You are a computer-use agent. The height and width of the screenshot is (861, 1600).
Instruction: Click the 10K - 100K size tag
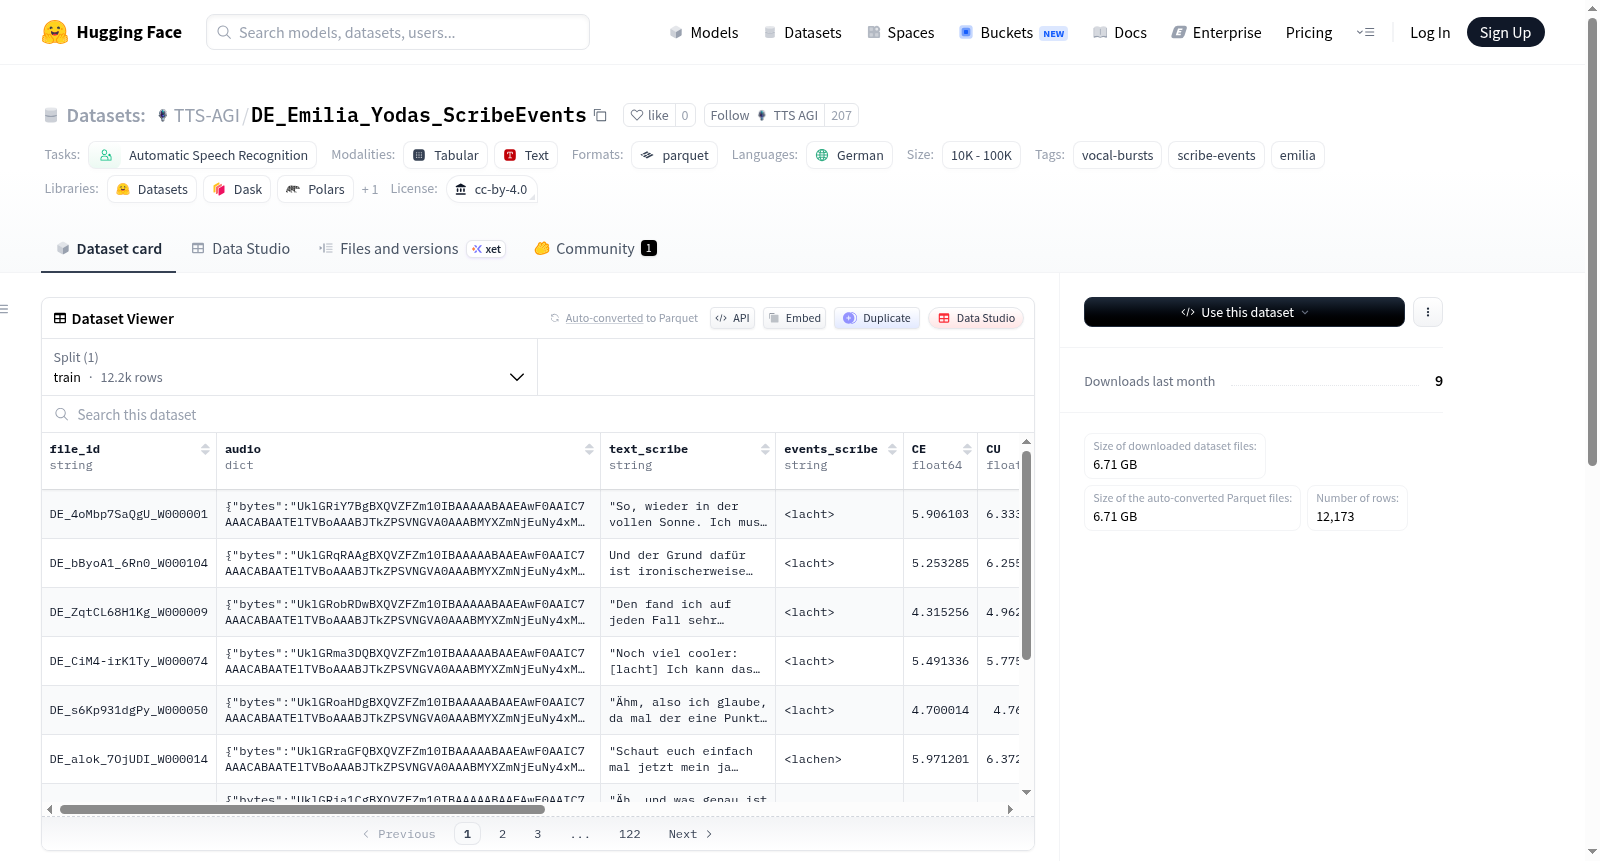click(x=981, y=155)
